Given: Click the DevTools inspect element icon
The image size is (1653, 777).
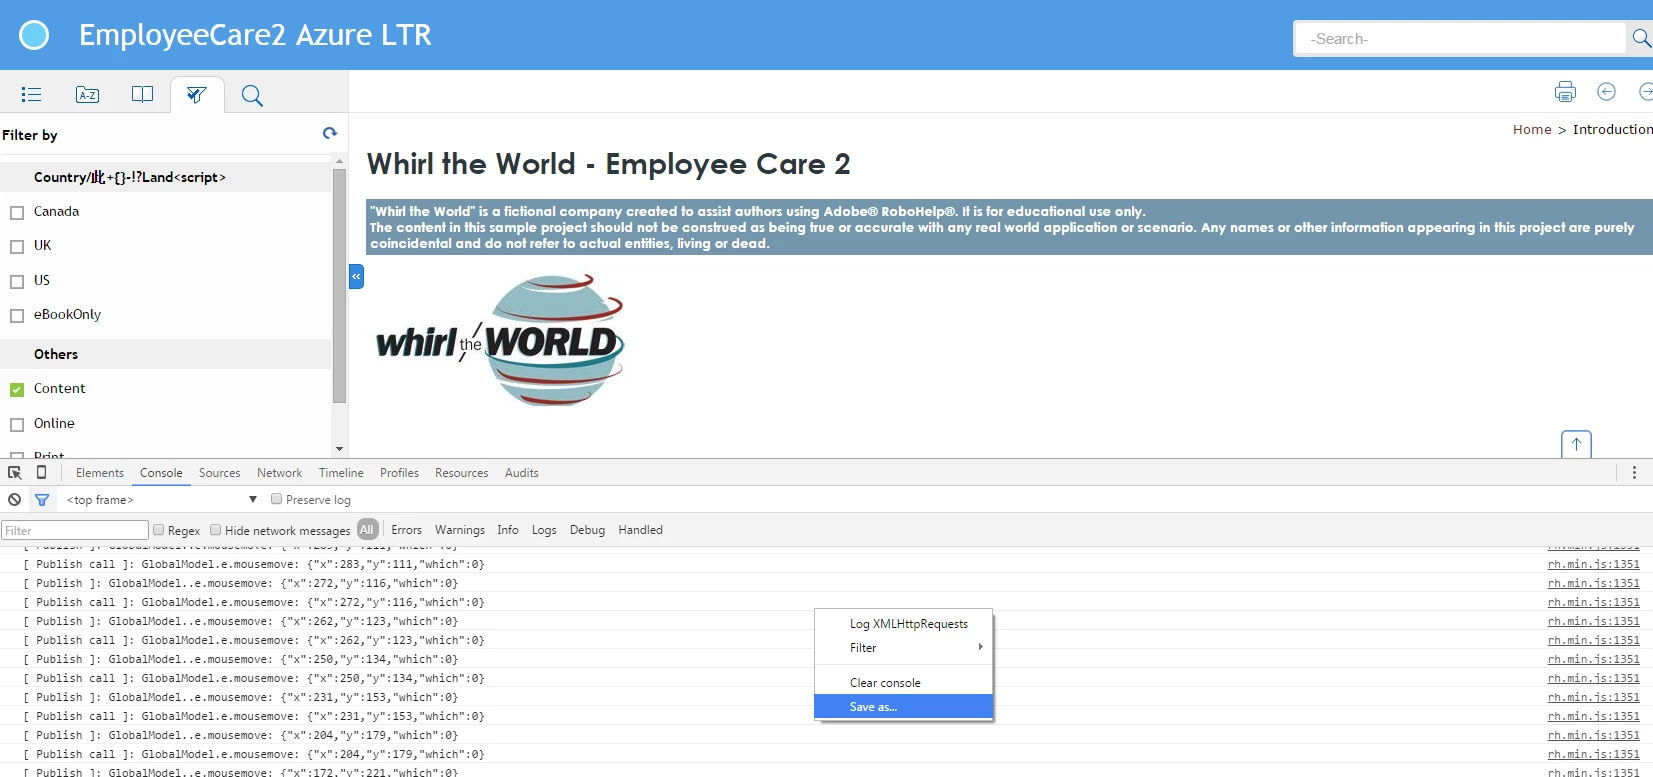Looking at the screenshot, I should coord(15,473).
